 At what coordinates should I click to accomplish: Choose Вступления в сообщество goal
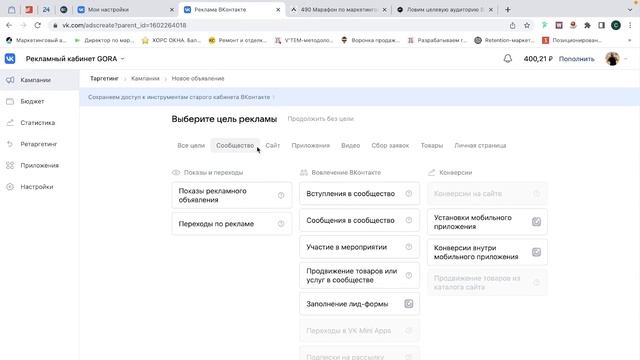(359, 193)
